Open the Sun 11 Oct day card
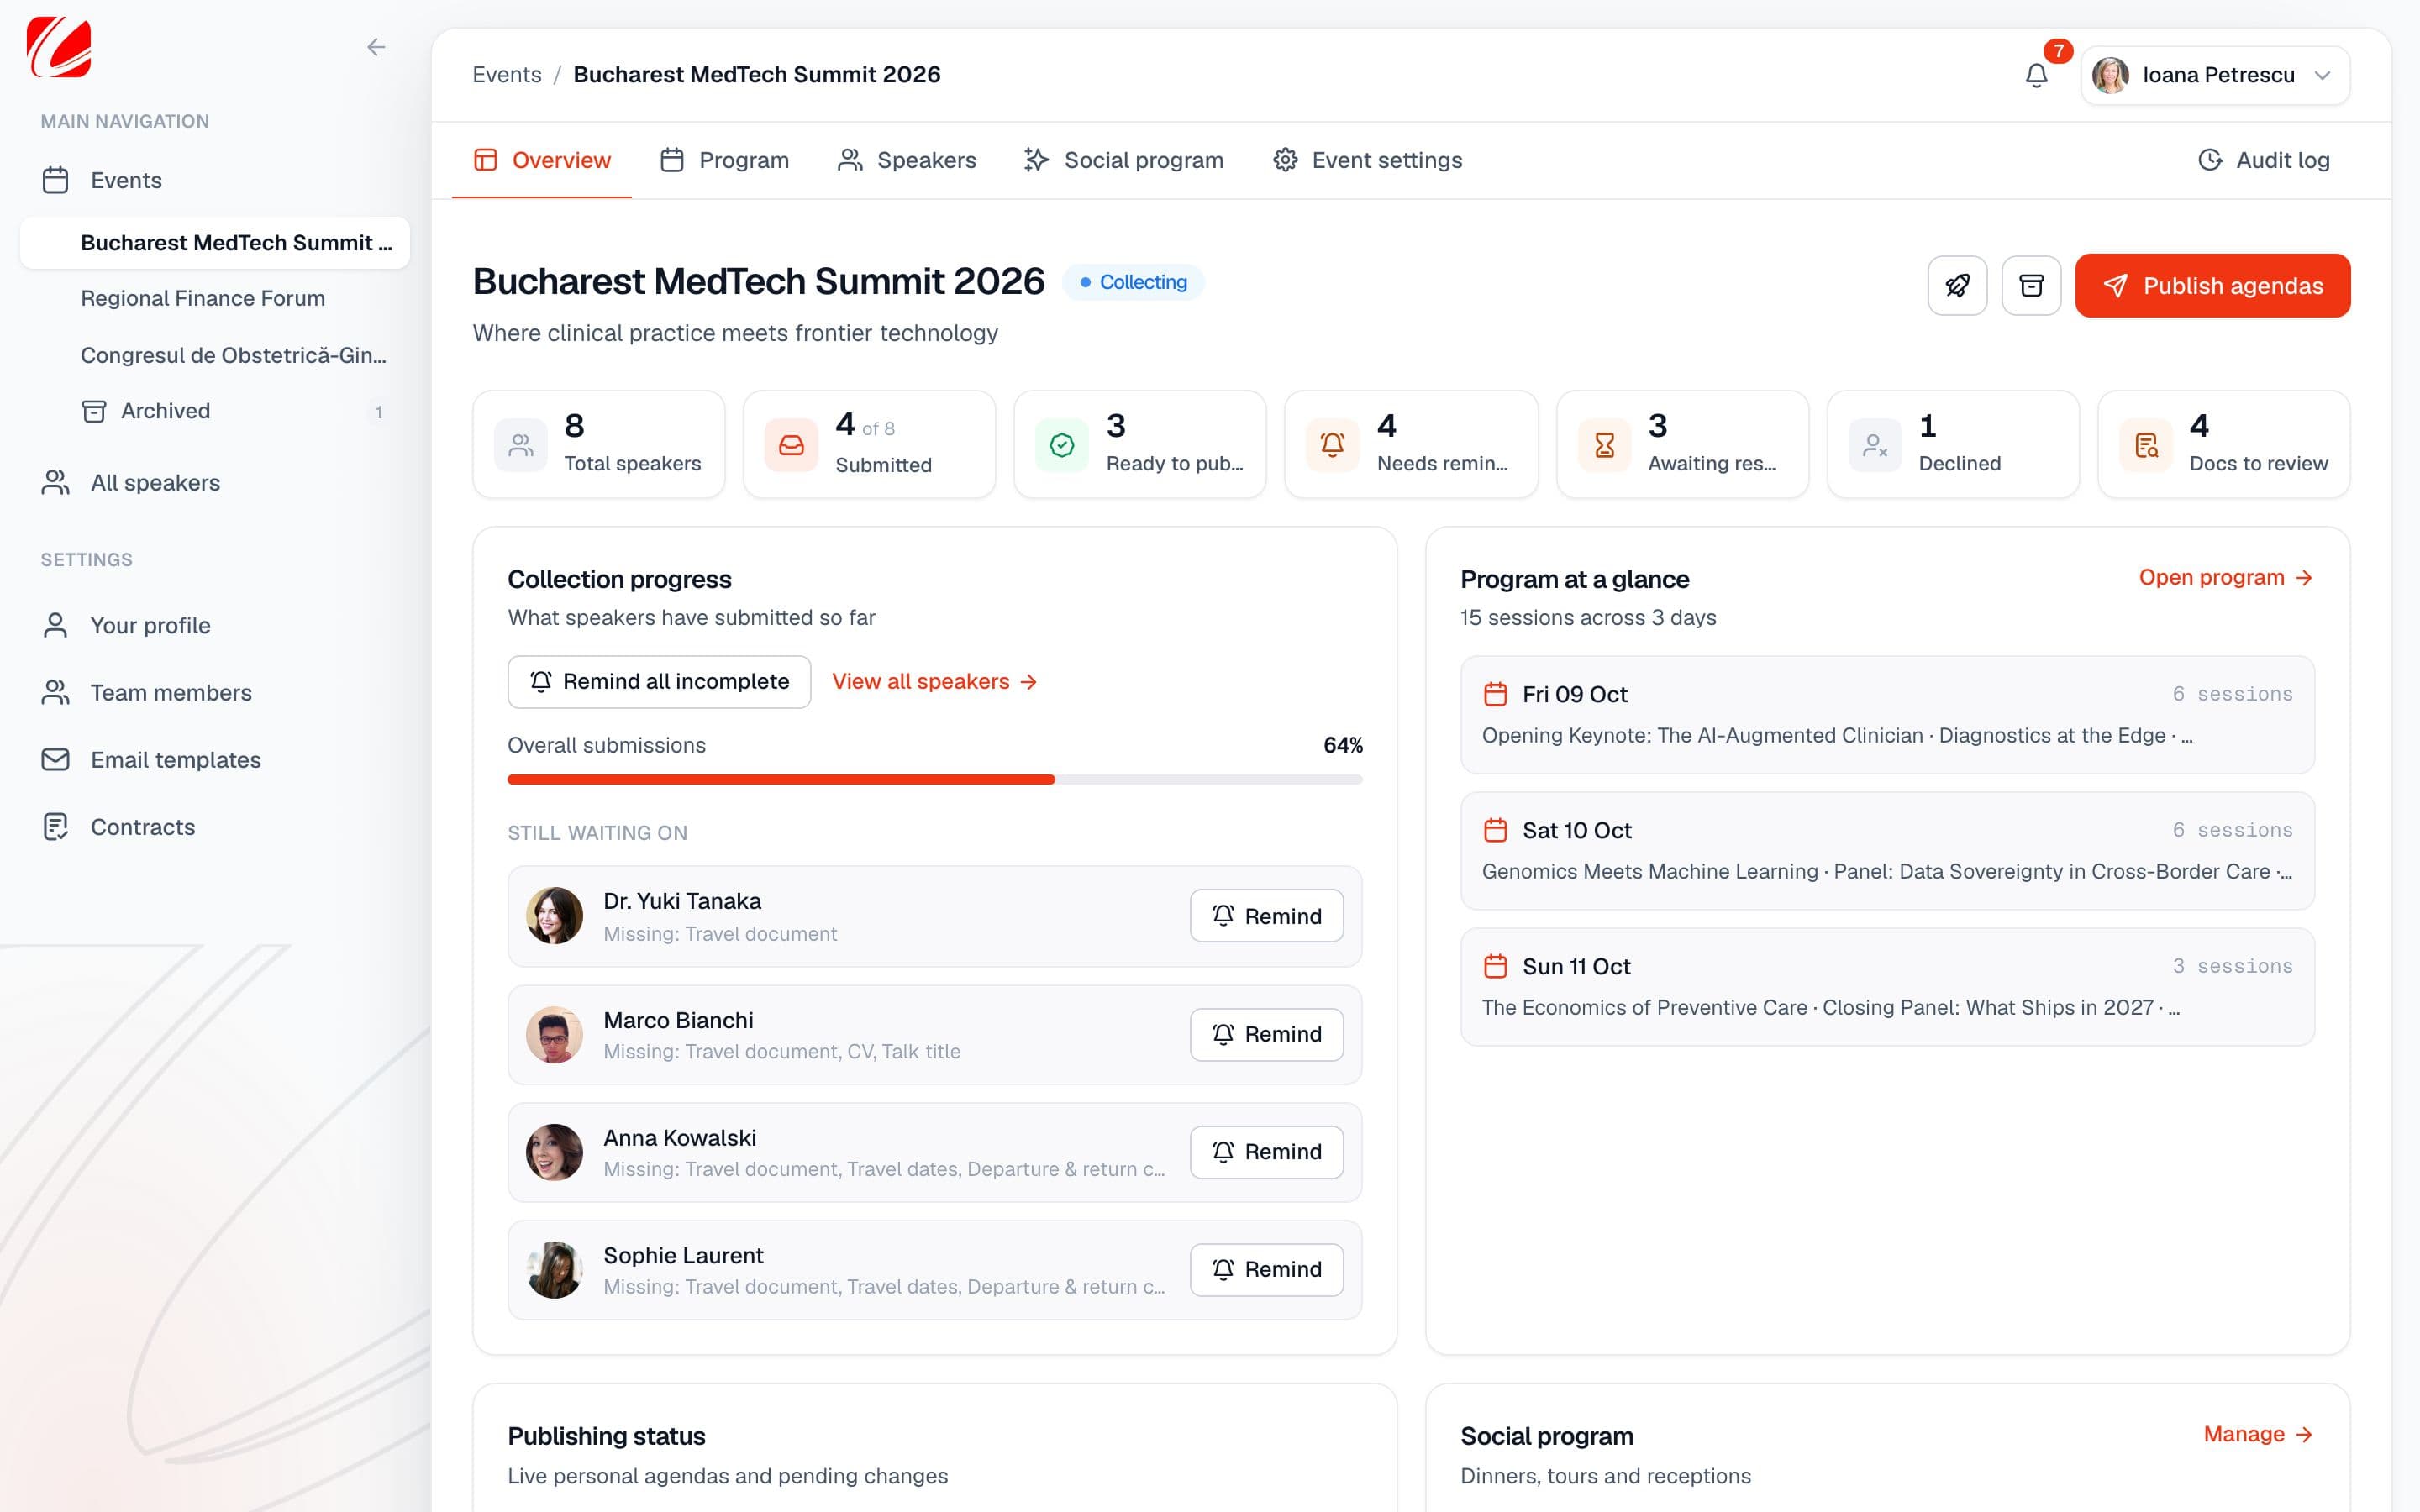Viewport: 2420px width, 1512px height. 1887,987
